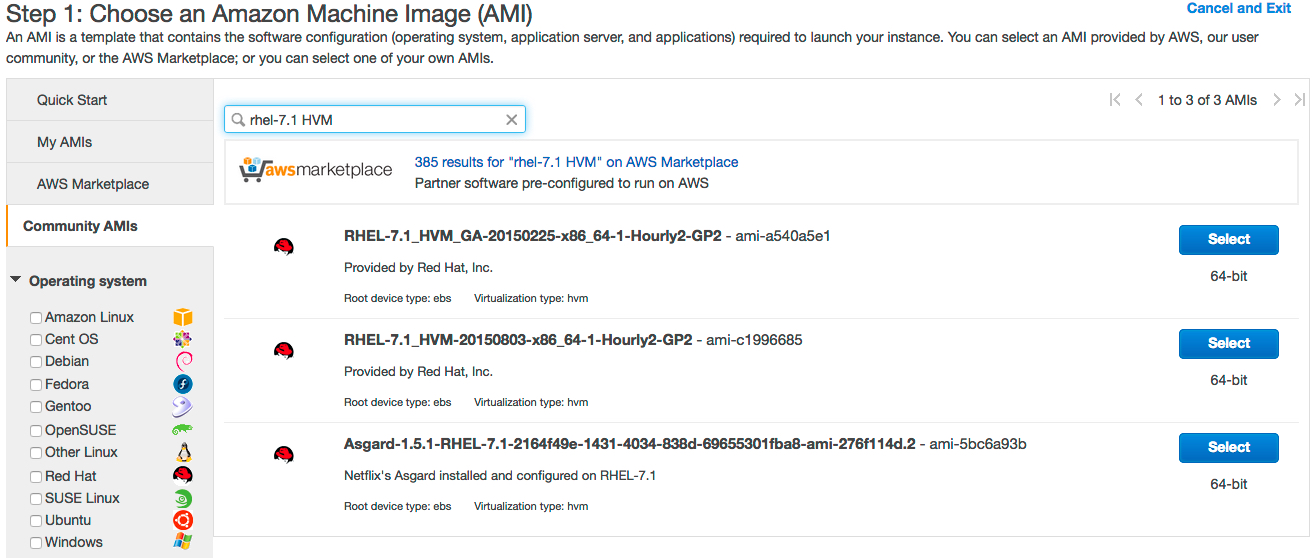
Task: Click the AMI search input field
Action: click(x=370, y=120)
